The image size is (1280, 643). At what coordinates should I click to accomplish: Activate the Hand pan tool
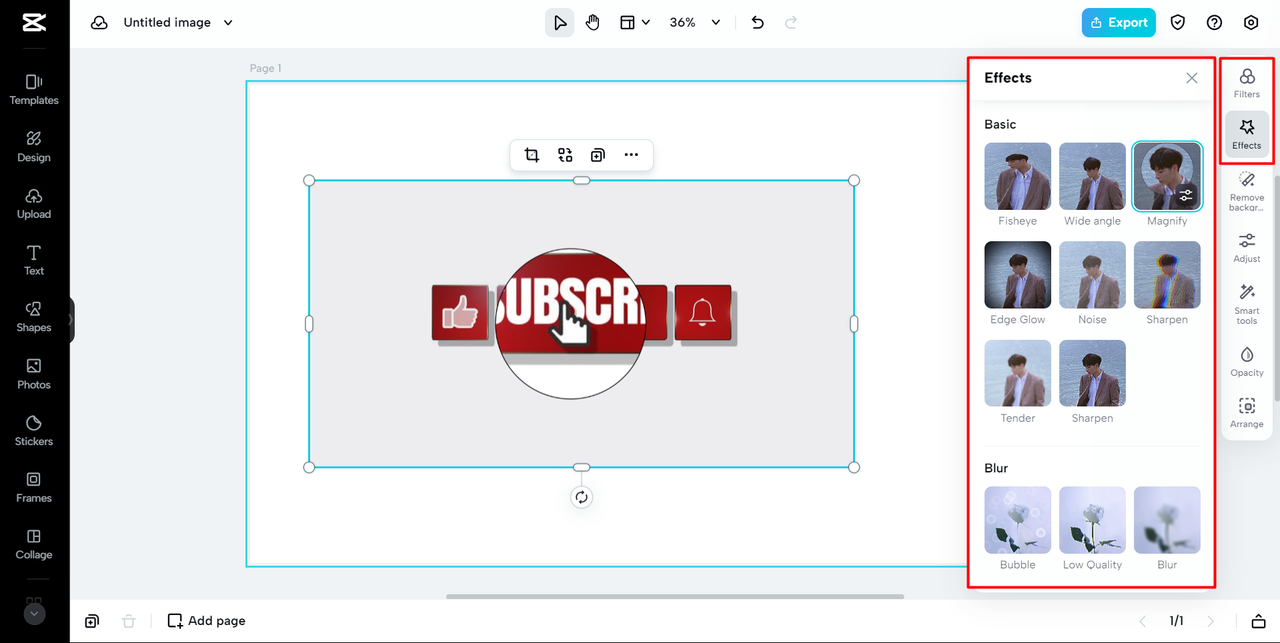(593, 22)
